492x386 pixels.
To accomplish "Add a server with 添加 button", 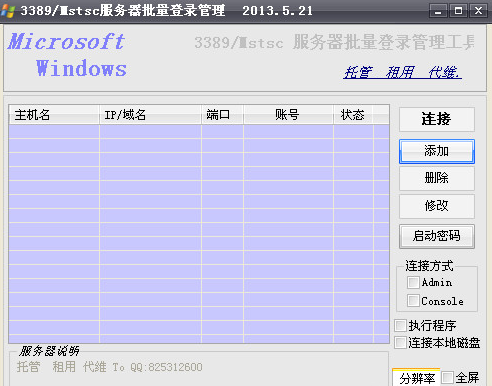I will [x=437, y=151].
